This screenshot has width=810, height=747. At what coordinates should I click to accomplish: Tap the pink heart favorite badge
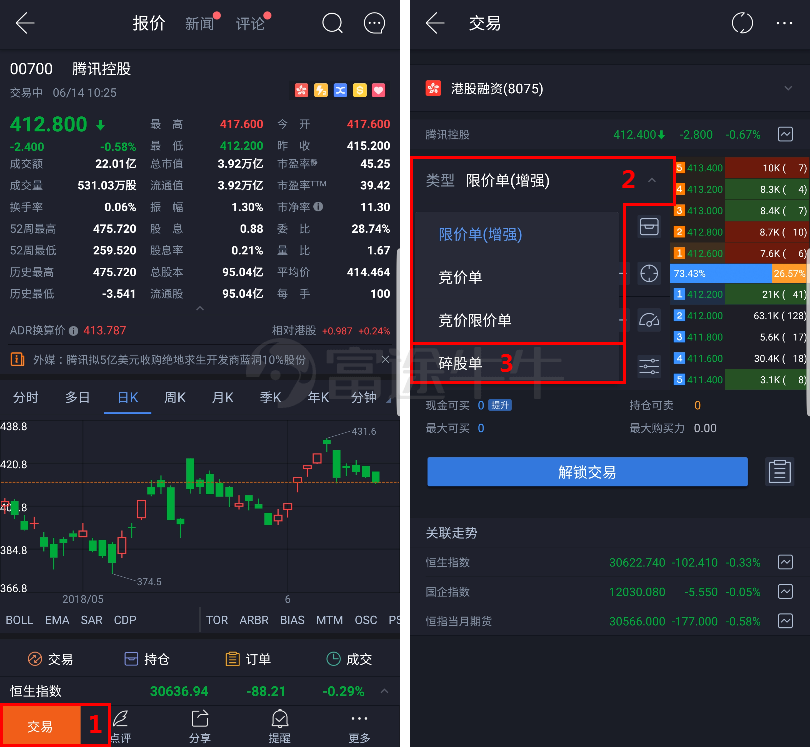[379, 90]
